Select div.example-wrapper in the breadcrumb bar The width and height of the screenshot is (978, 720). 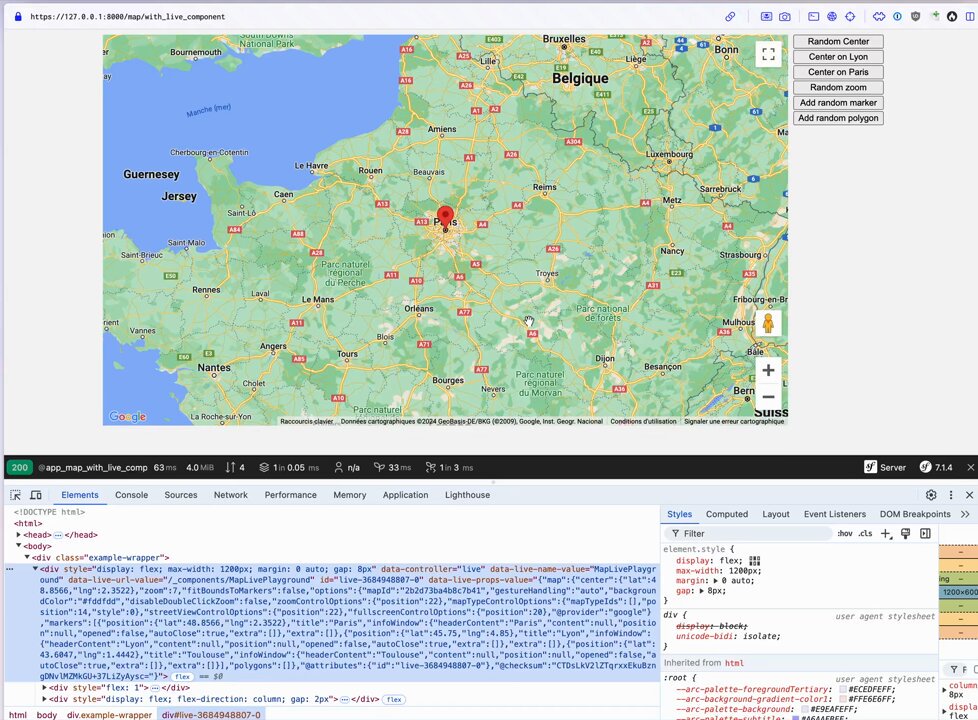coord(109,715)
